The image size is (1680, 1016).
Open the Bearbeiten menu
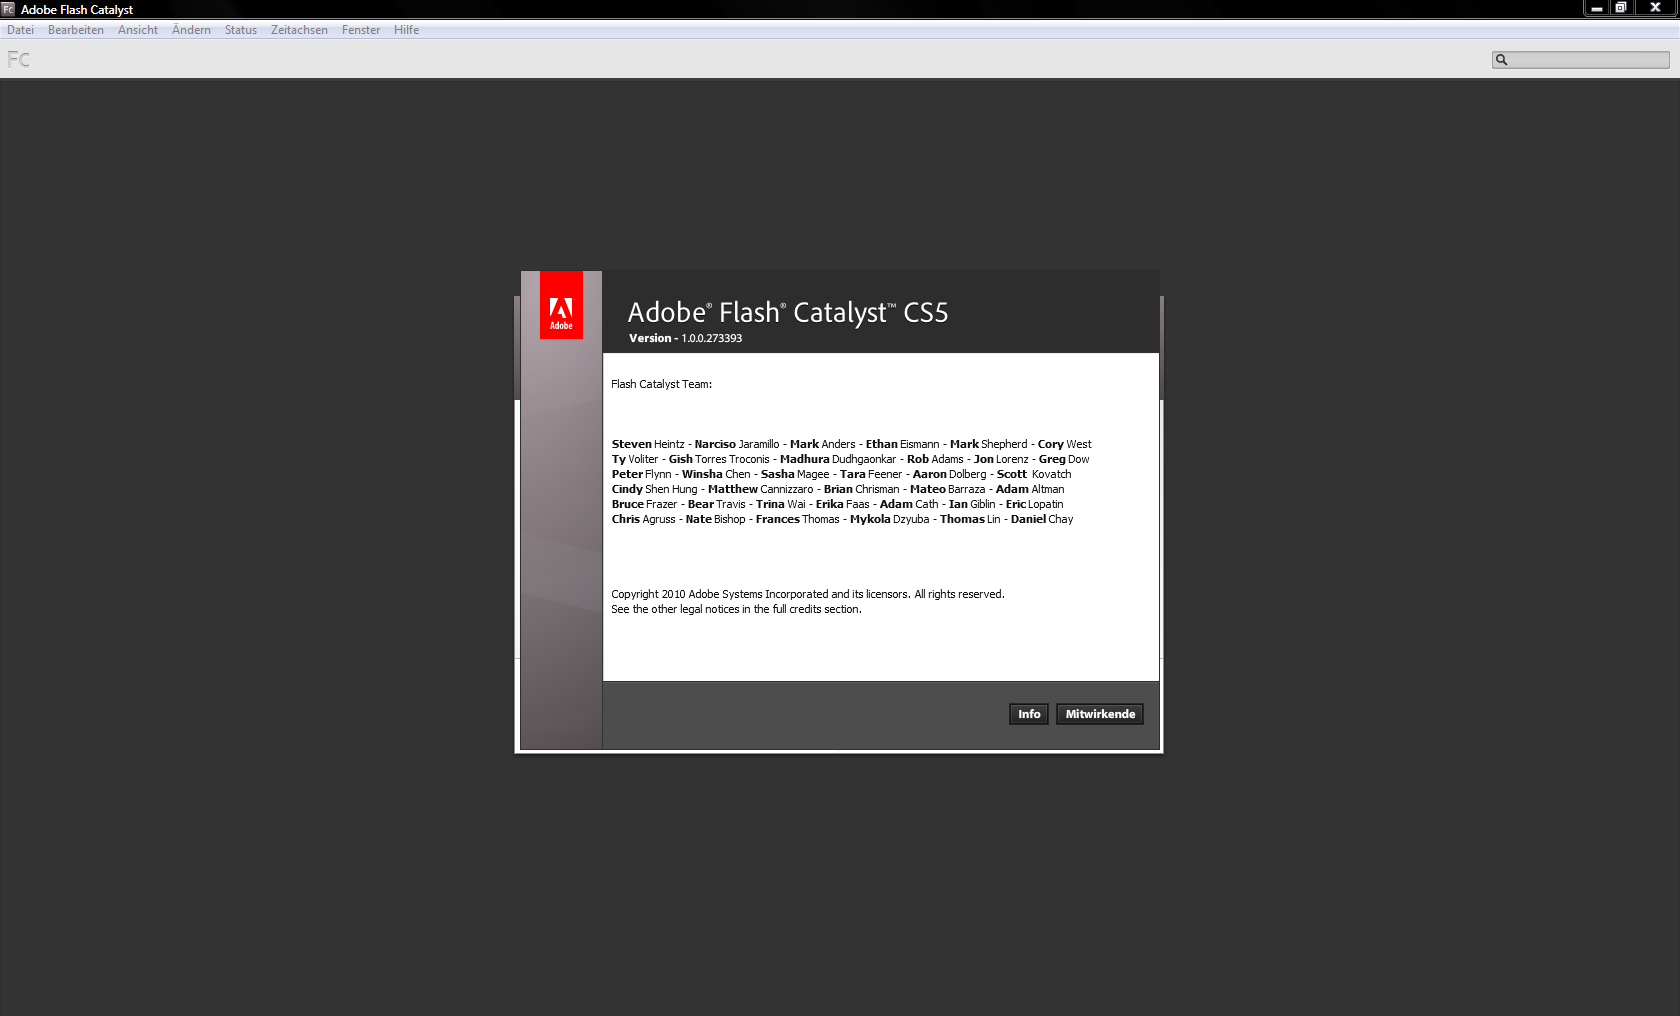(76, 30)
